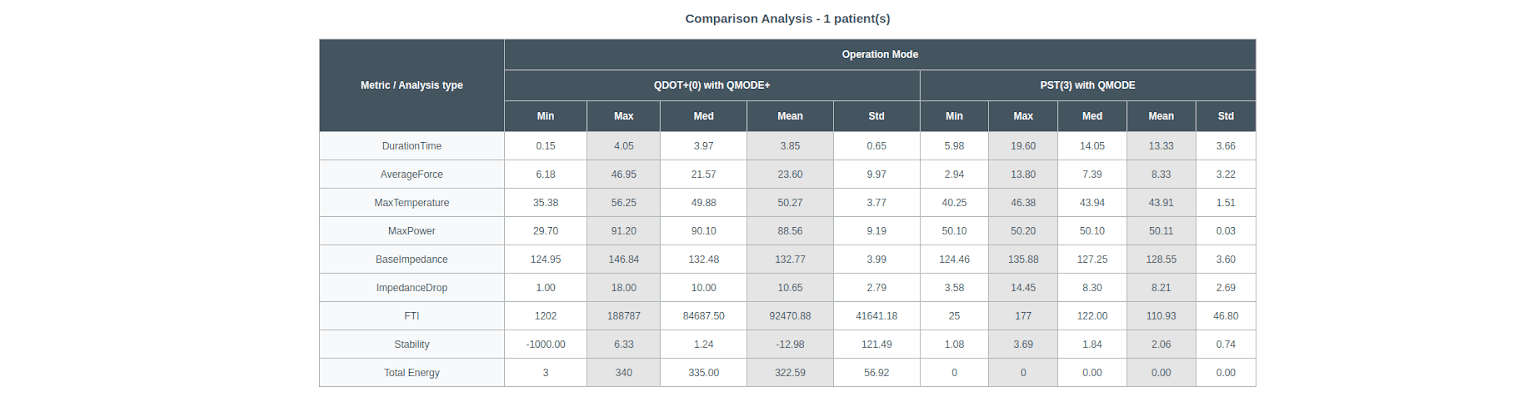Select the BaseImpedance row label

click(x=411, y=259)
